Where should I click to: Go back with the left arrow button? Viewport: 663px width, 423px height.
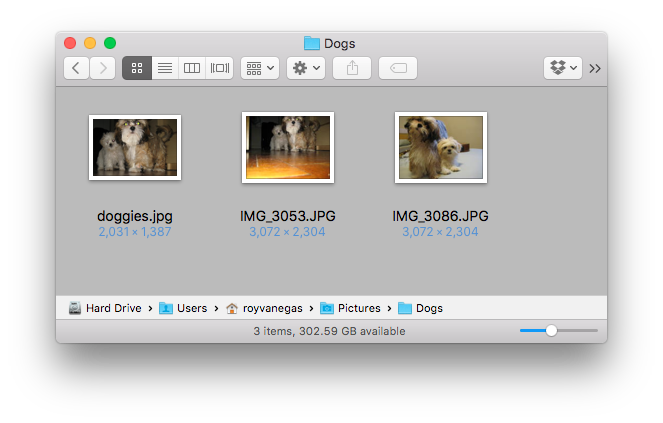coord(76,68)
